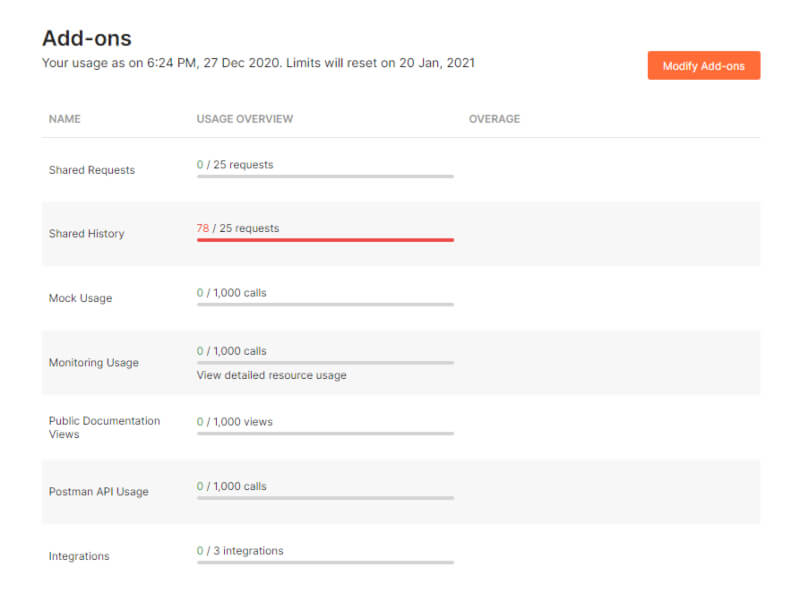Click the Postman API Usage label
The height and width of the screenshot is (602, 800).
(x=98, y=492)
